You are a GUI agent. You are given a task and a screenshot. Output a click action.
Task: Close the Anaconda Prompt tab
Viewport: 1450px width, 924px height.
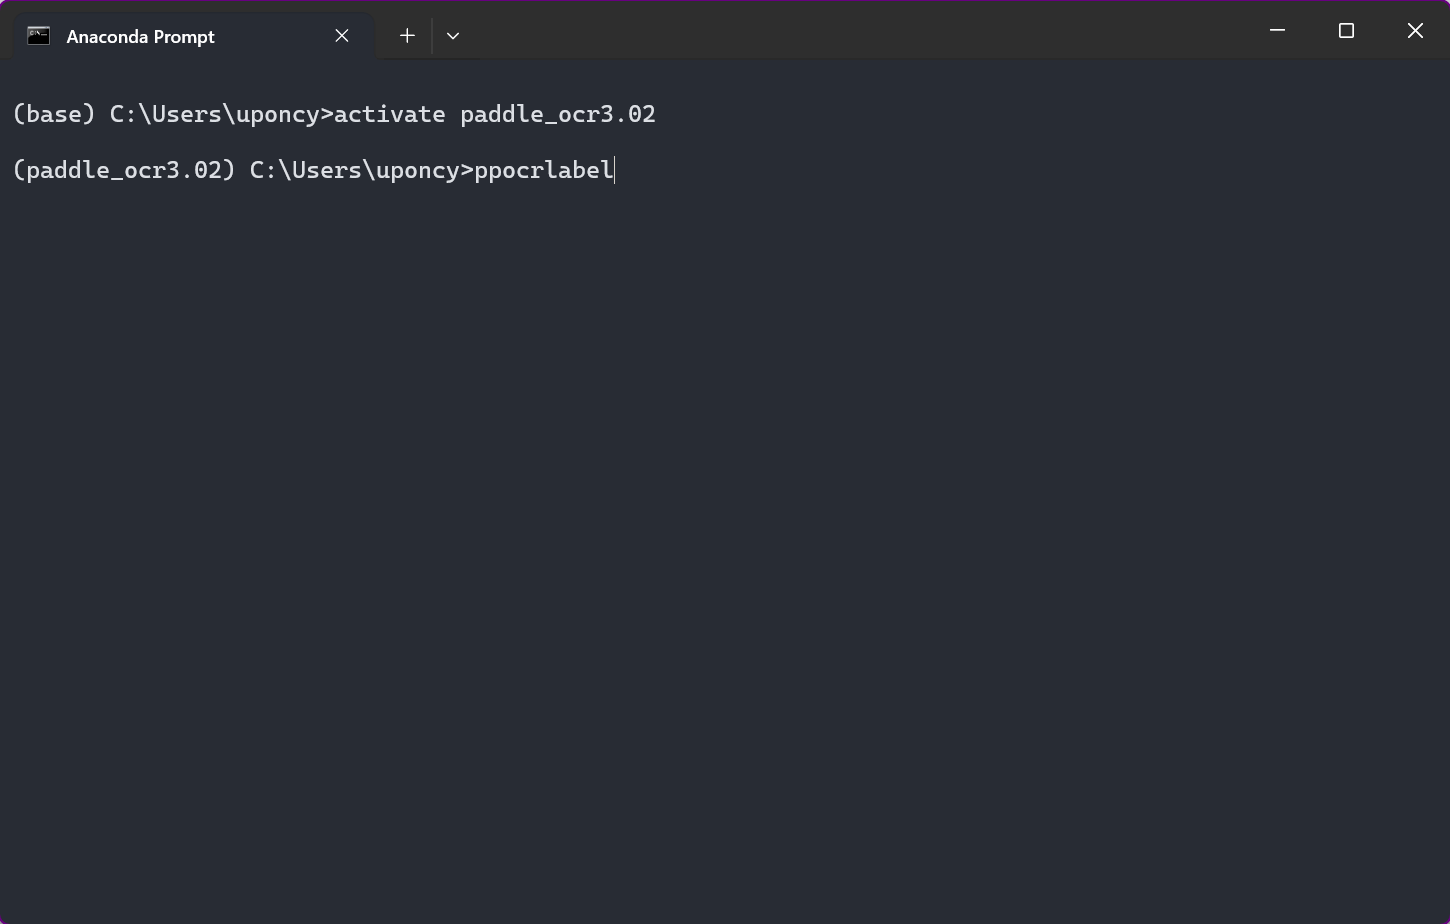342,36
